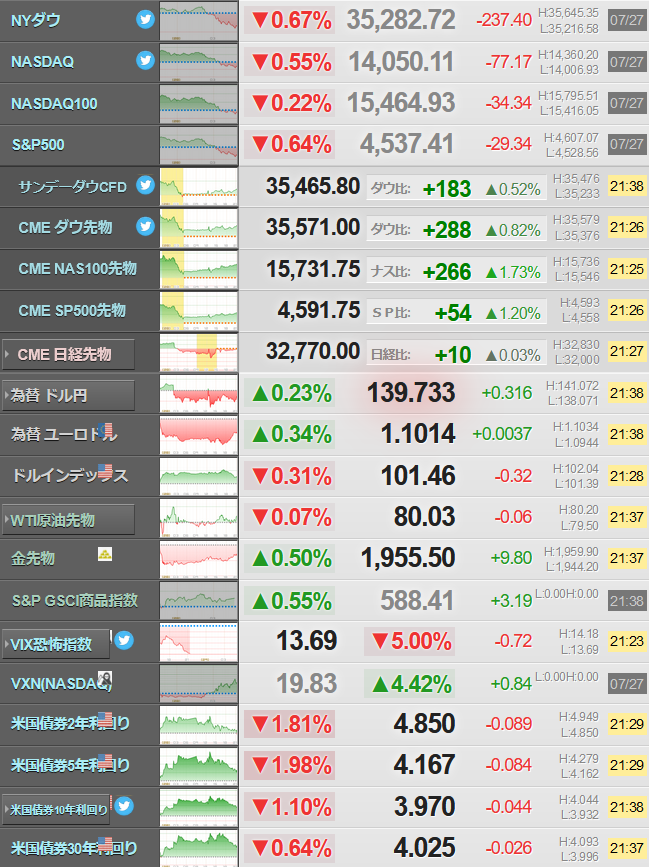Click the NYダウ price 35,282.72

point(401,20)
